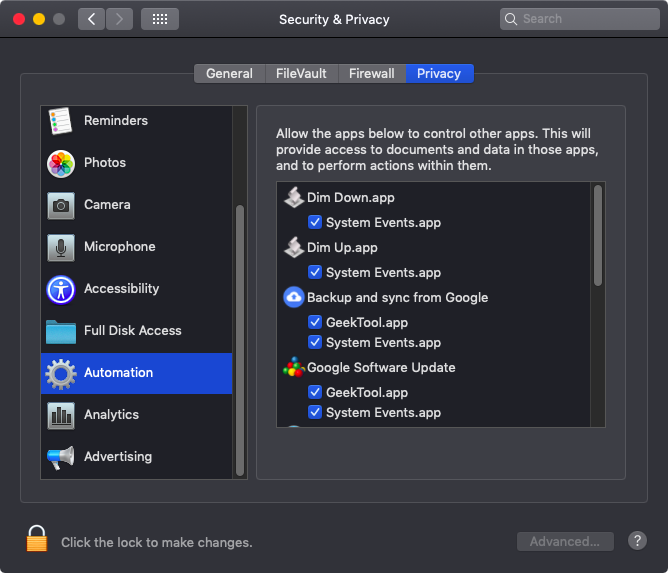The image size is (668, 573).
Task: Click the Backup and sync cloud icon
Action: point(294,297)
